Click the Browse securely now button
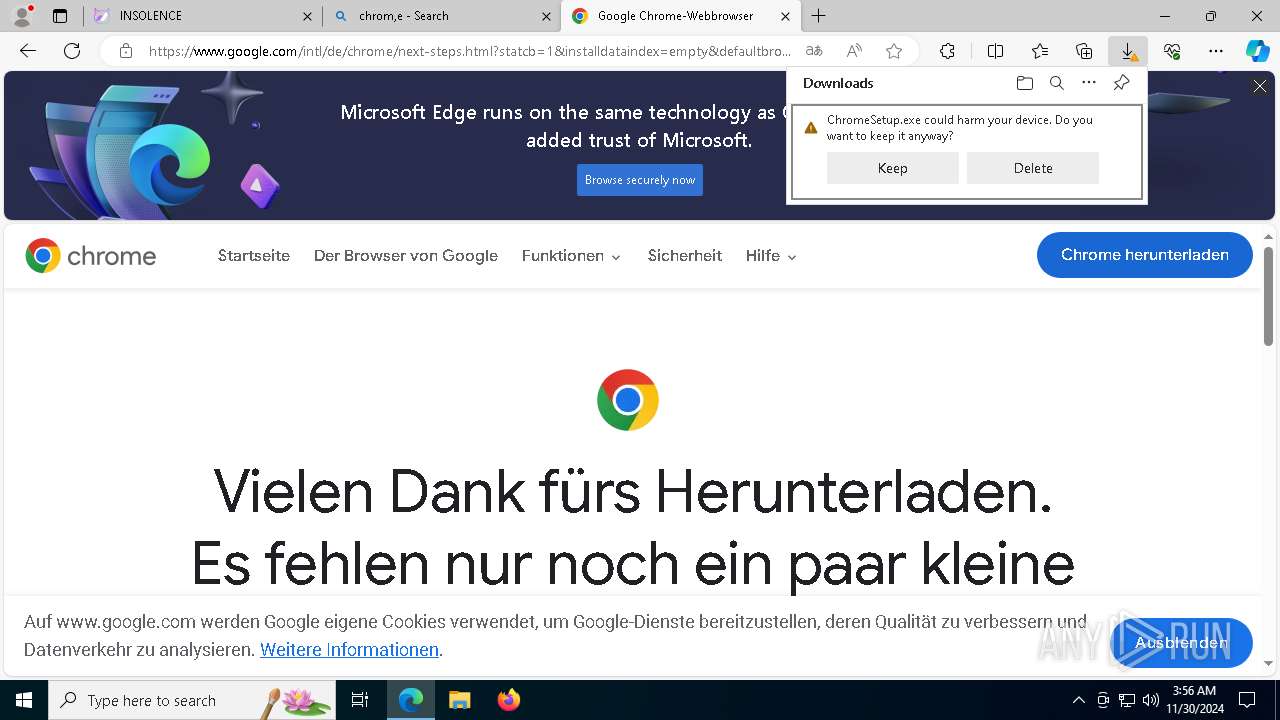The height and width of the screenshot is (720, 1280). coord(640,180)
